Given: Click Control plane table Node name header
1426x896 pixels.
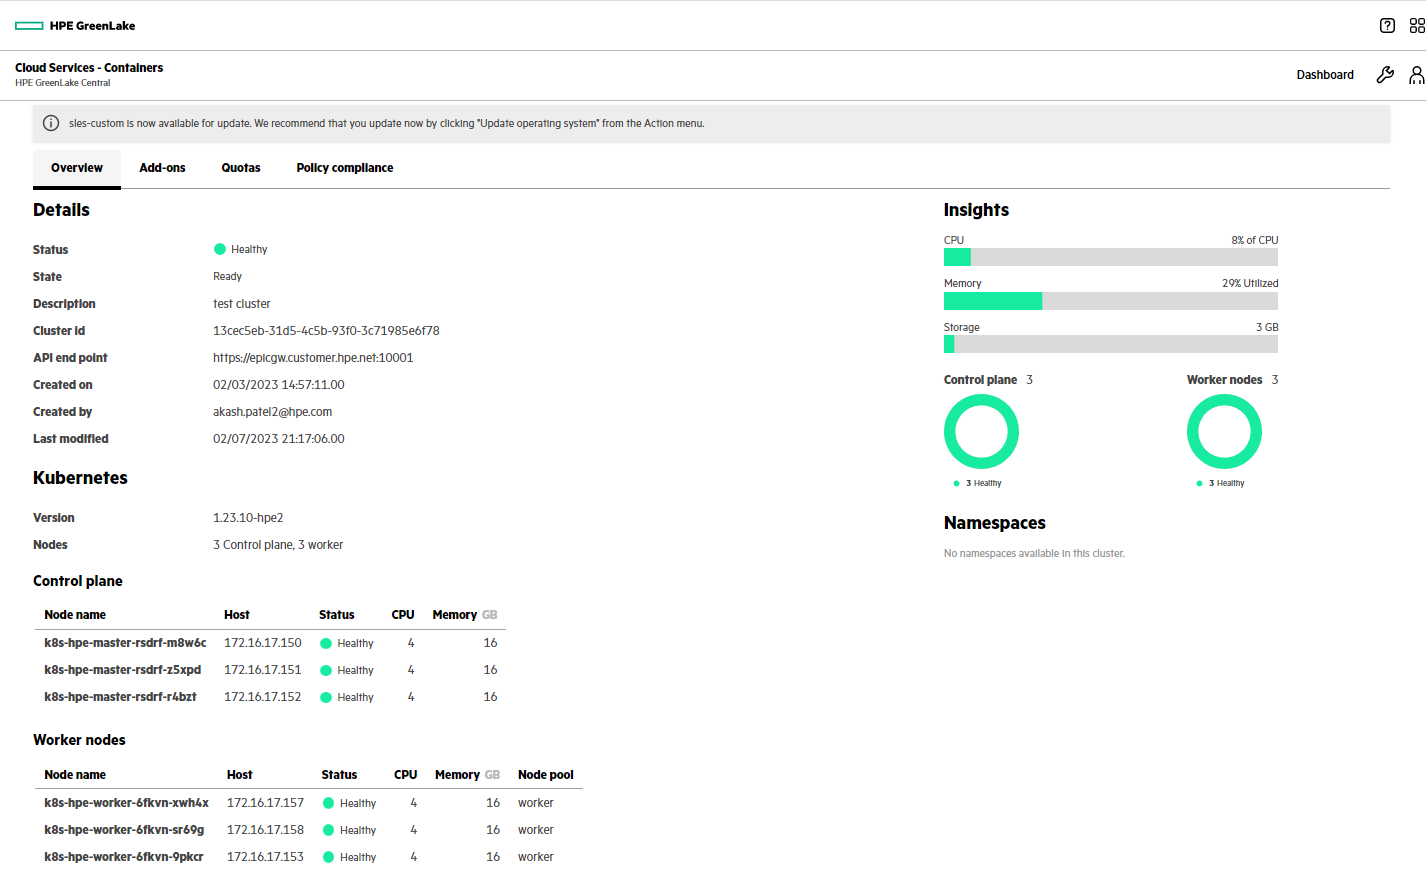Looking at the screenshot, I should click(75, 615).
